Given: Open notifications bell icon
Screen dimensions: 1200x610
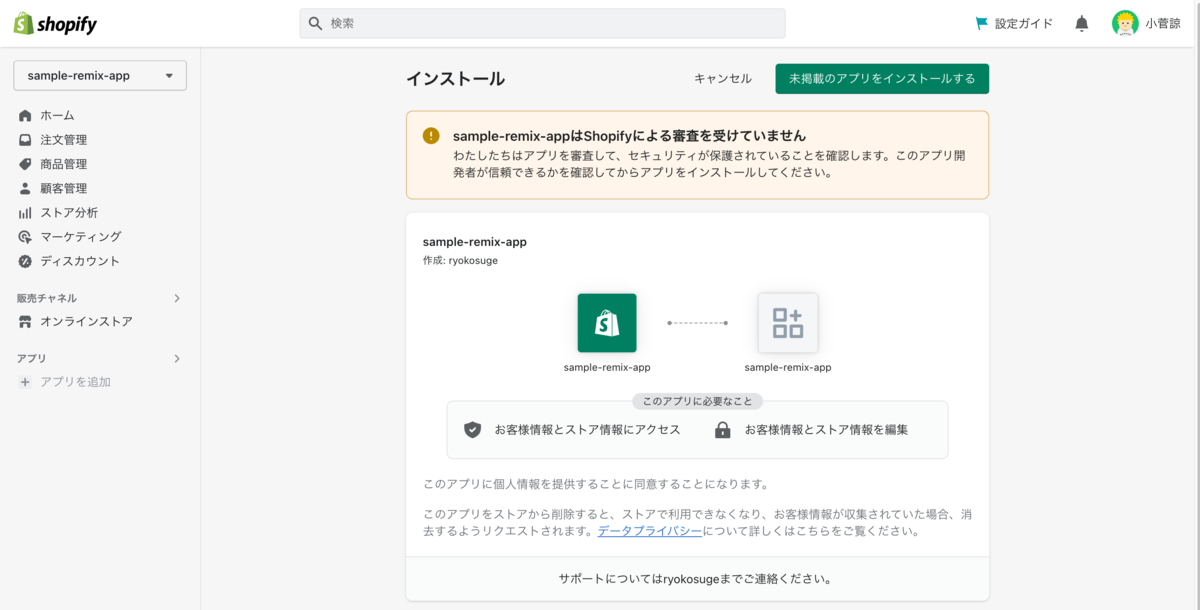Looking at the screenshot, I should pos(1082,23).
